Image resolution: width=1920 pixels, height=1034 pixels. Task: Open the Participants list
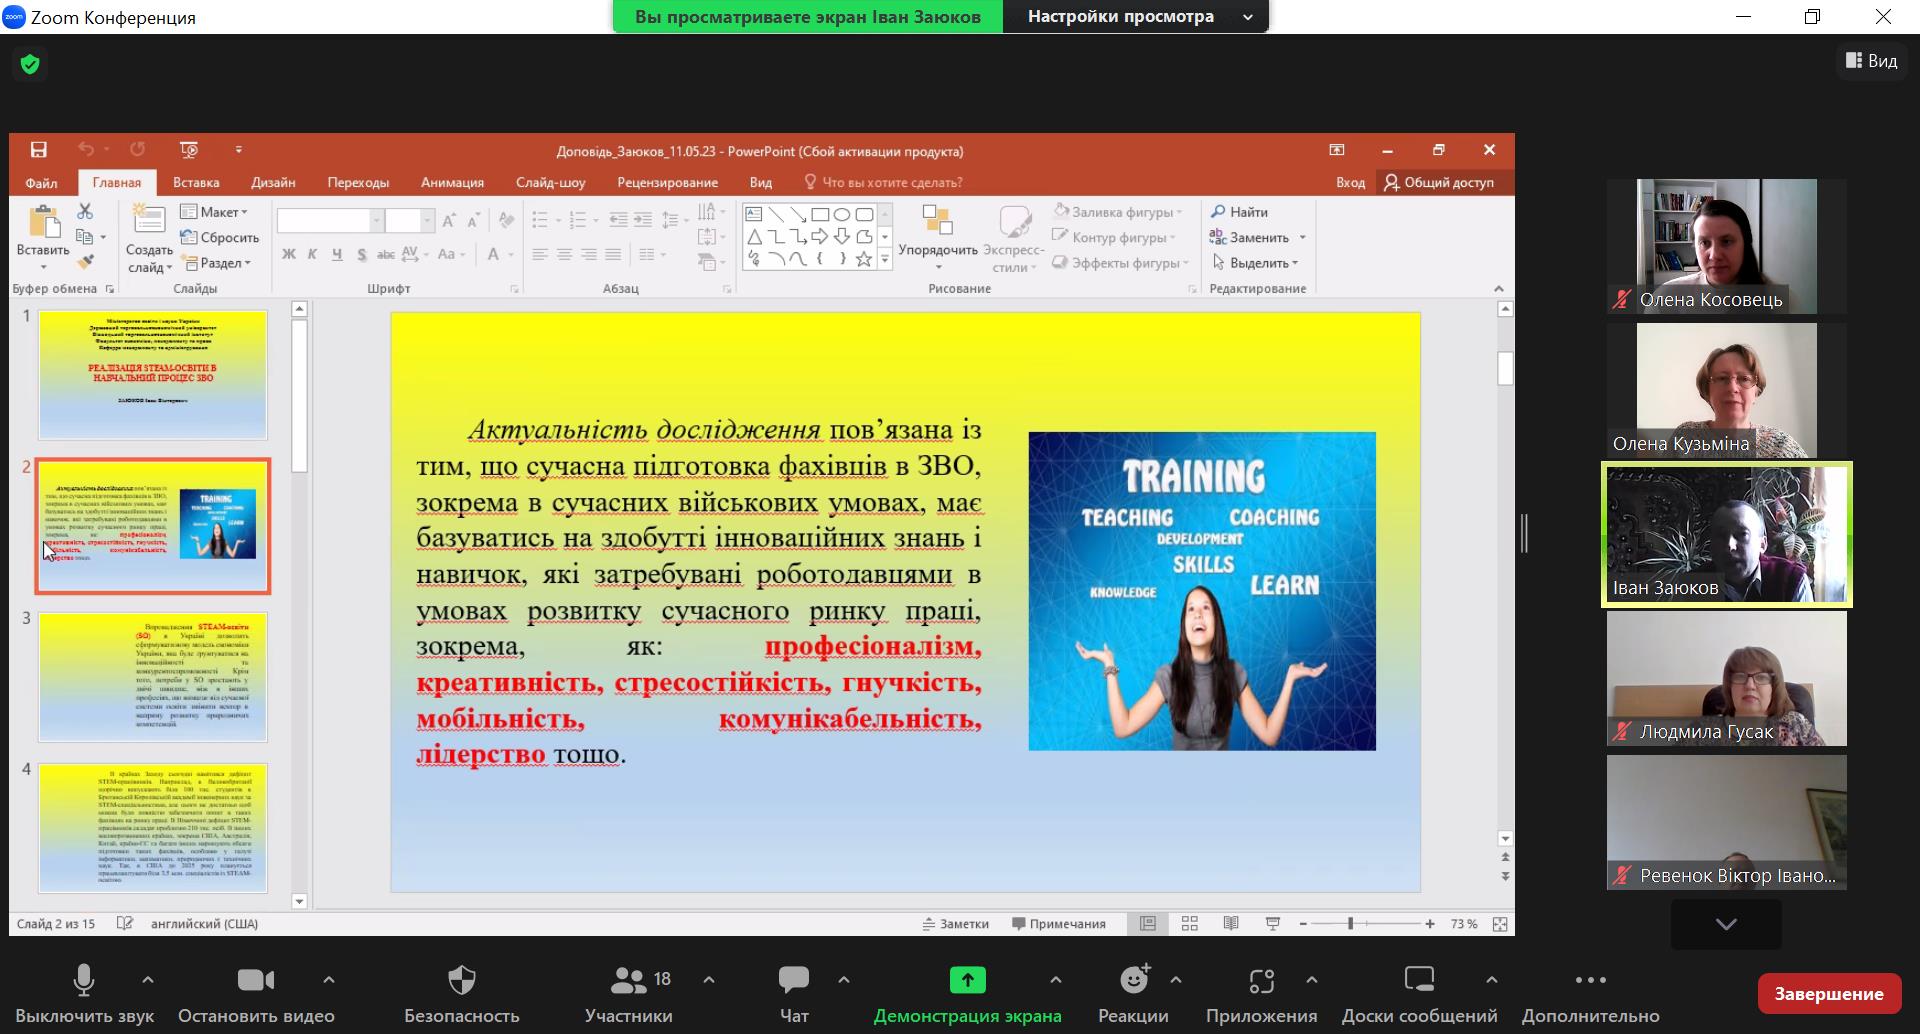pyautogui.click(x=628, y=981)
